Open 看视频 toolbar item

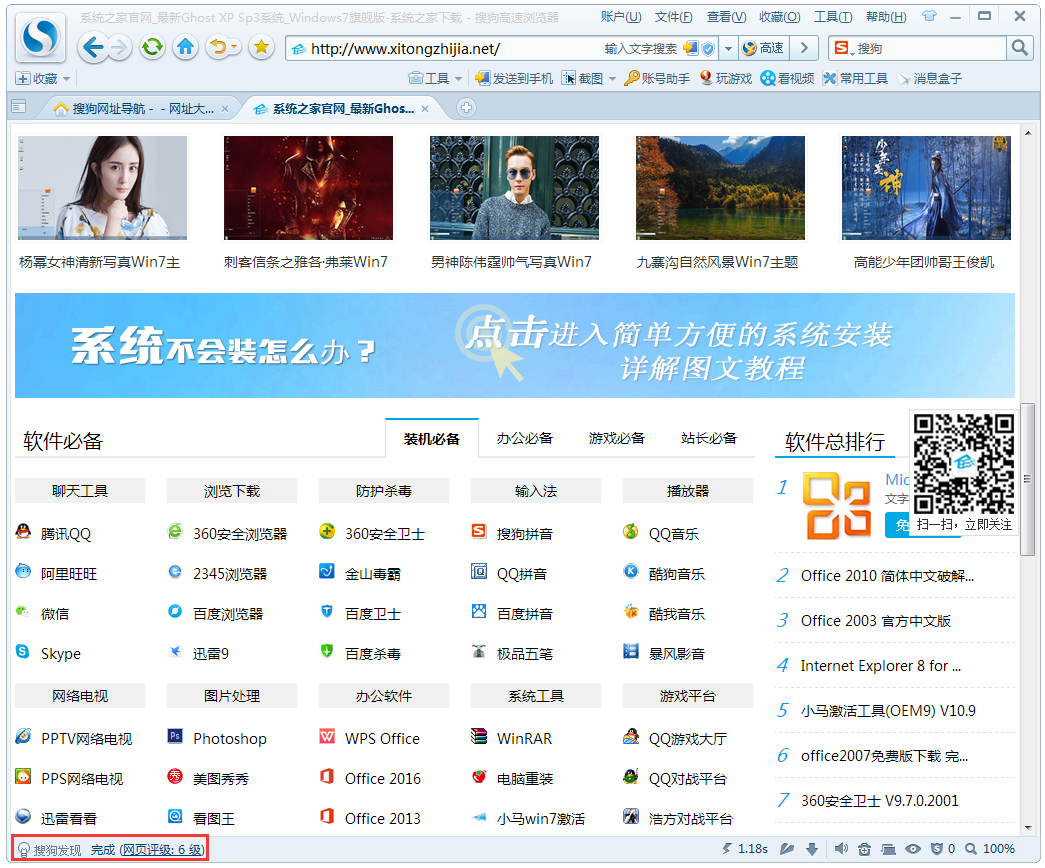[x=788, y=79]
